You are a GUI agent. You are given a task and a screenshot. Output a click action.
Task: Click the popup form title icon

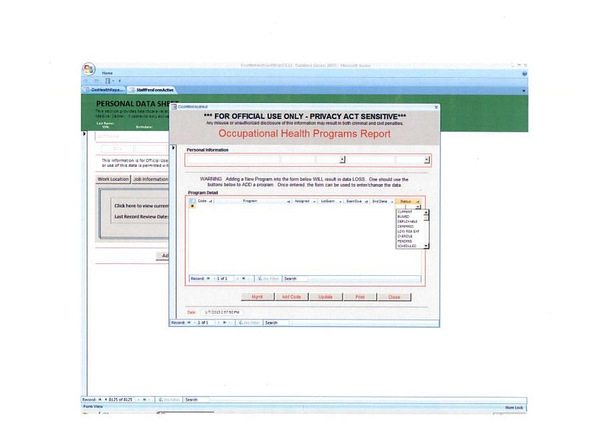point(174,107)
